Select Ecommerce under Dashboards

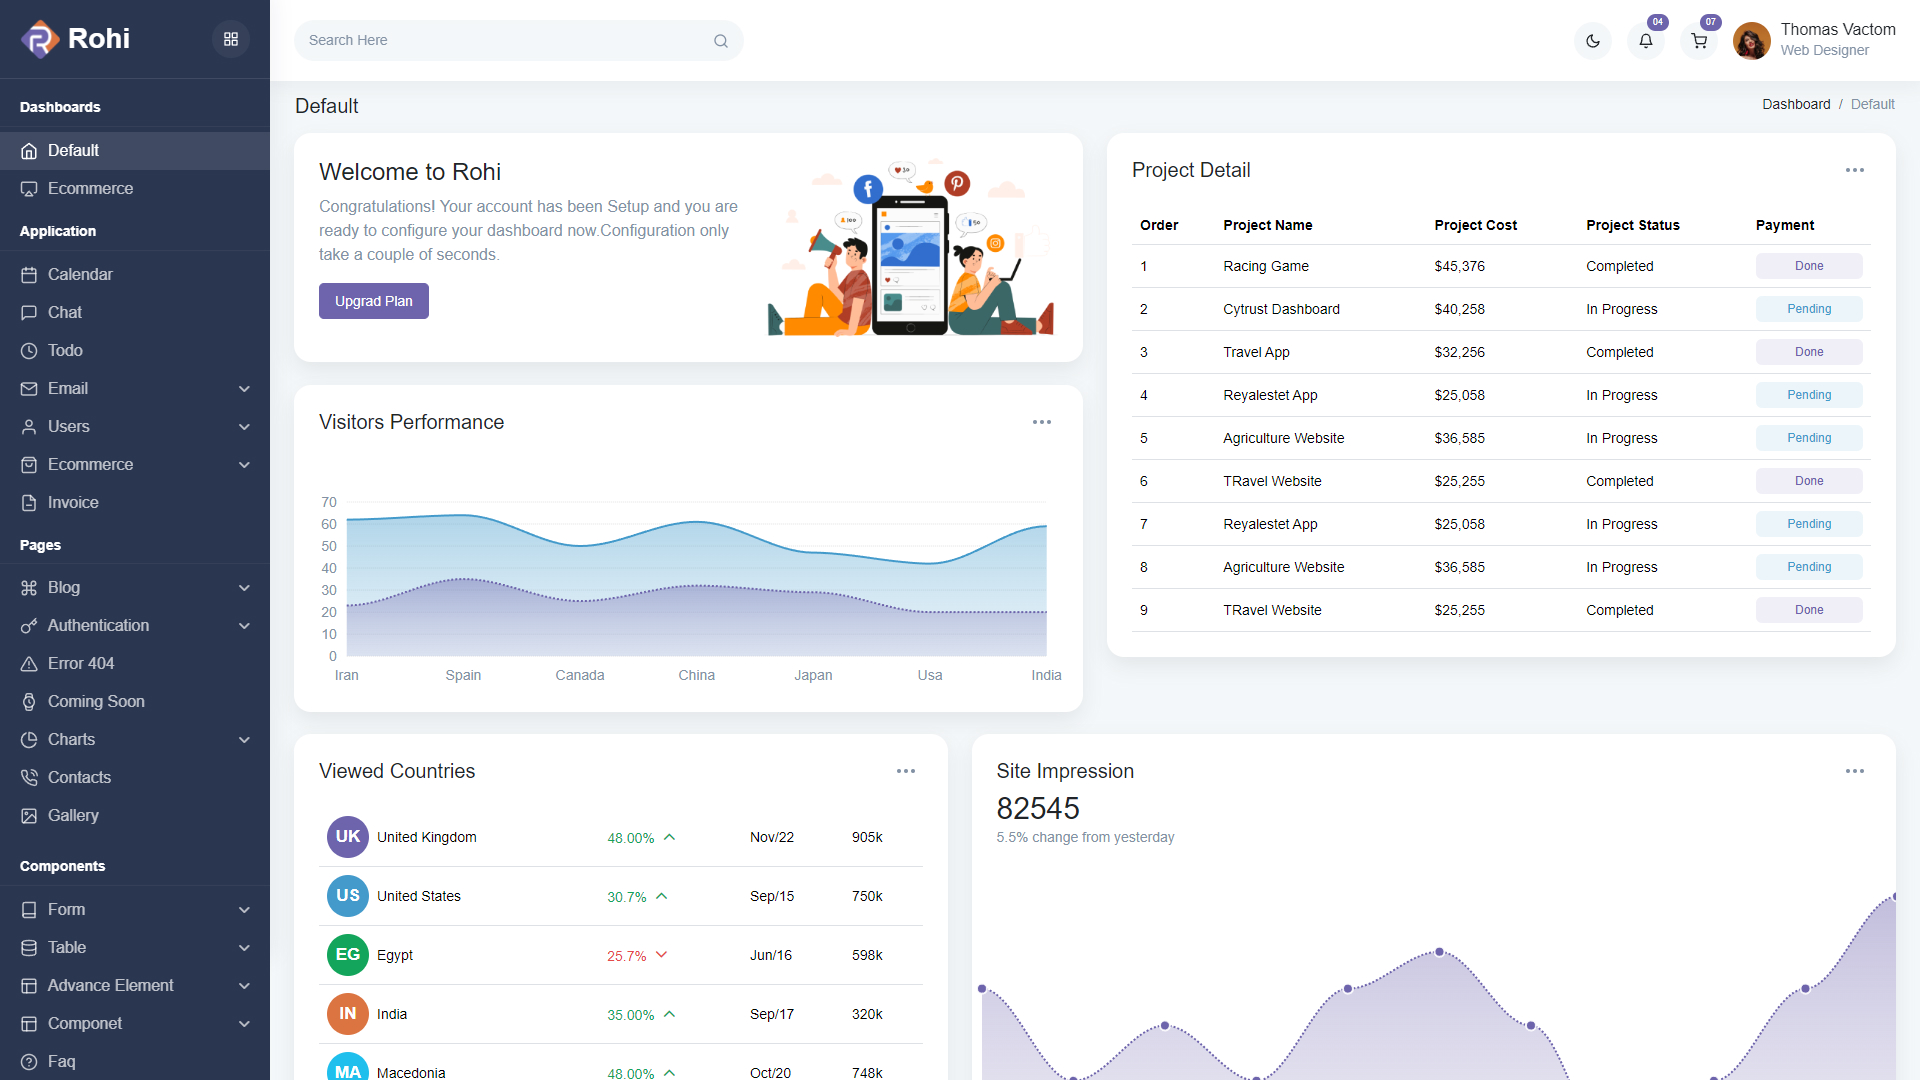(x=91, y=188)
